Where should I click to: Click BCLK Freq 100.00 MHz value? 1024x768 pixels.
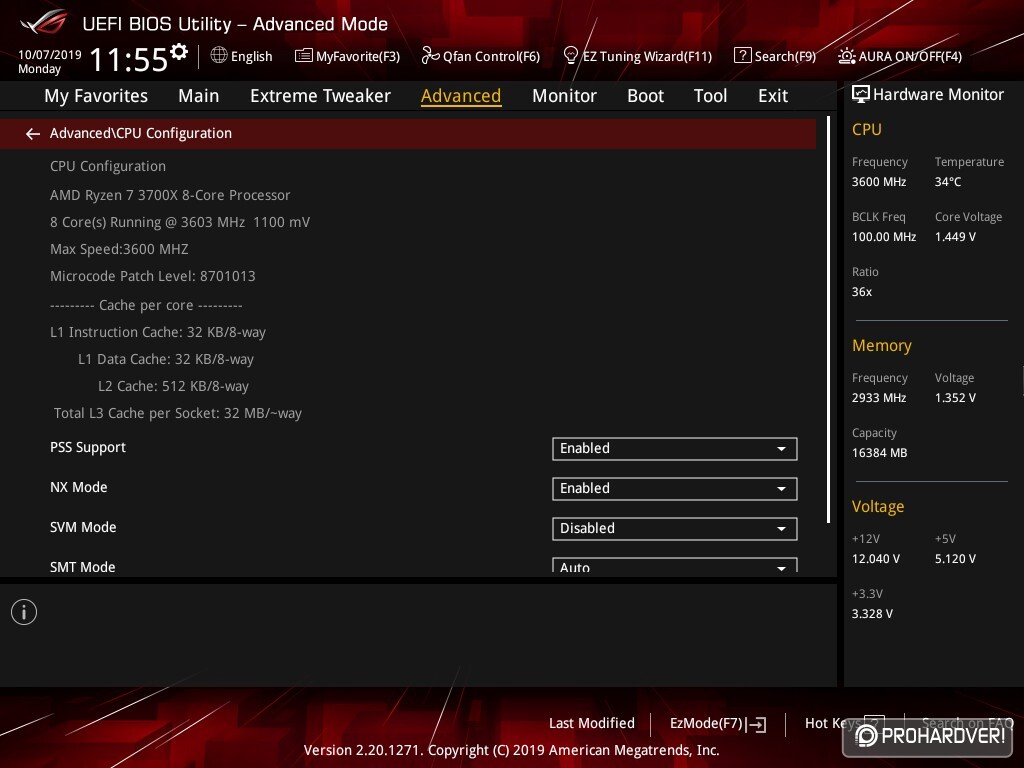(884, 237)
